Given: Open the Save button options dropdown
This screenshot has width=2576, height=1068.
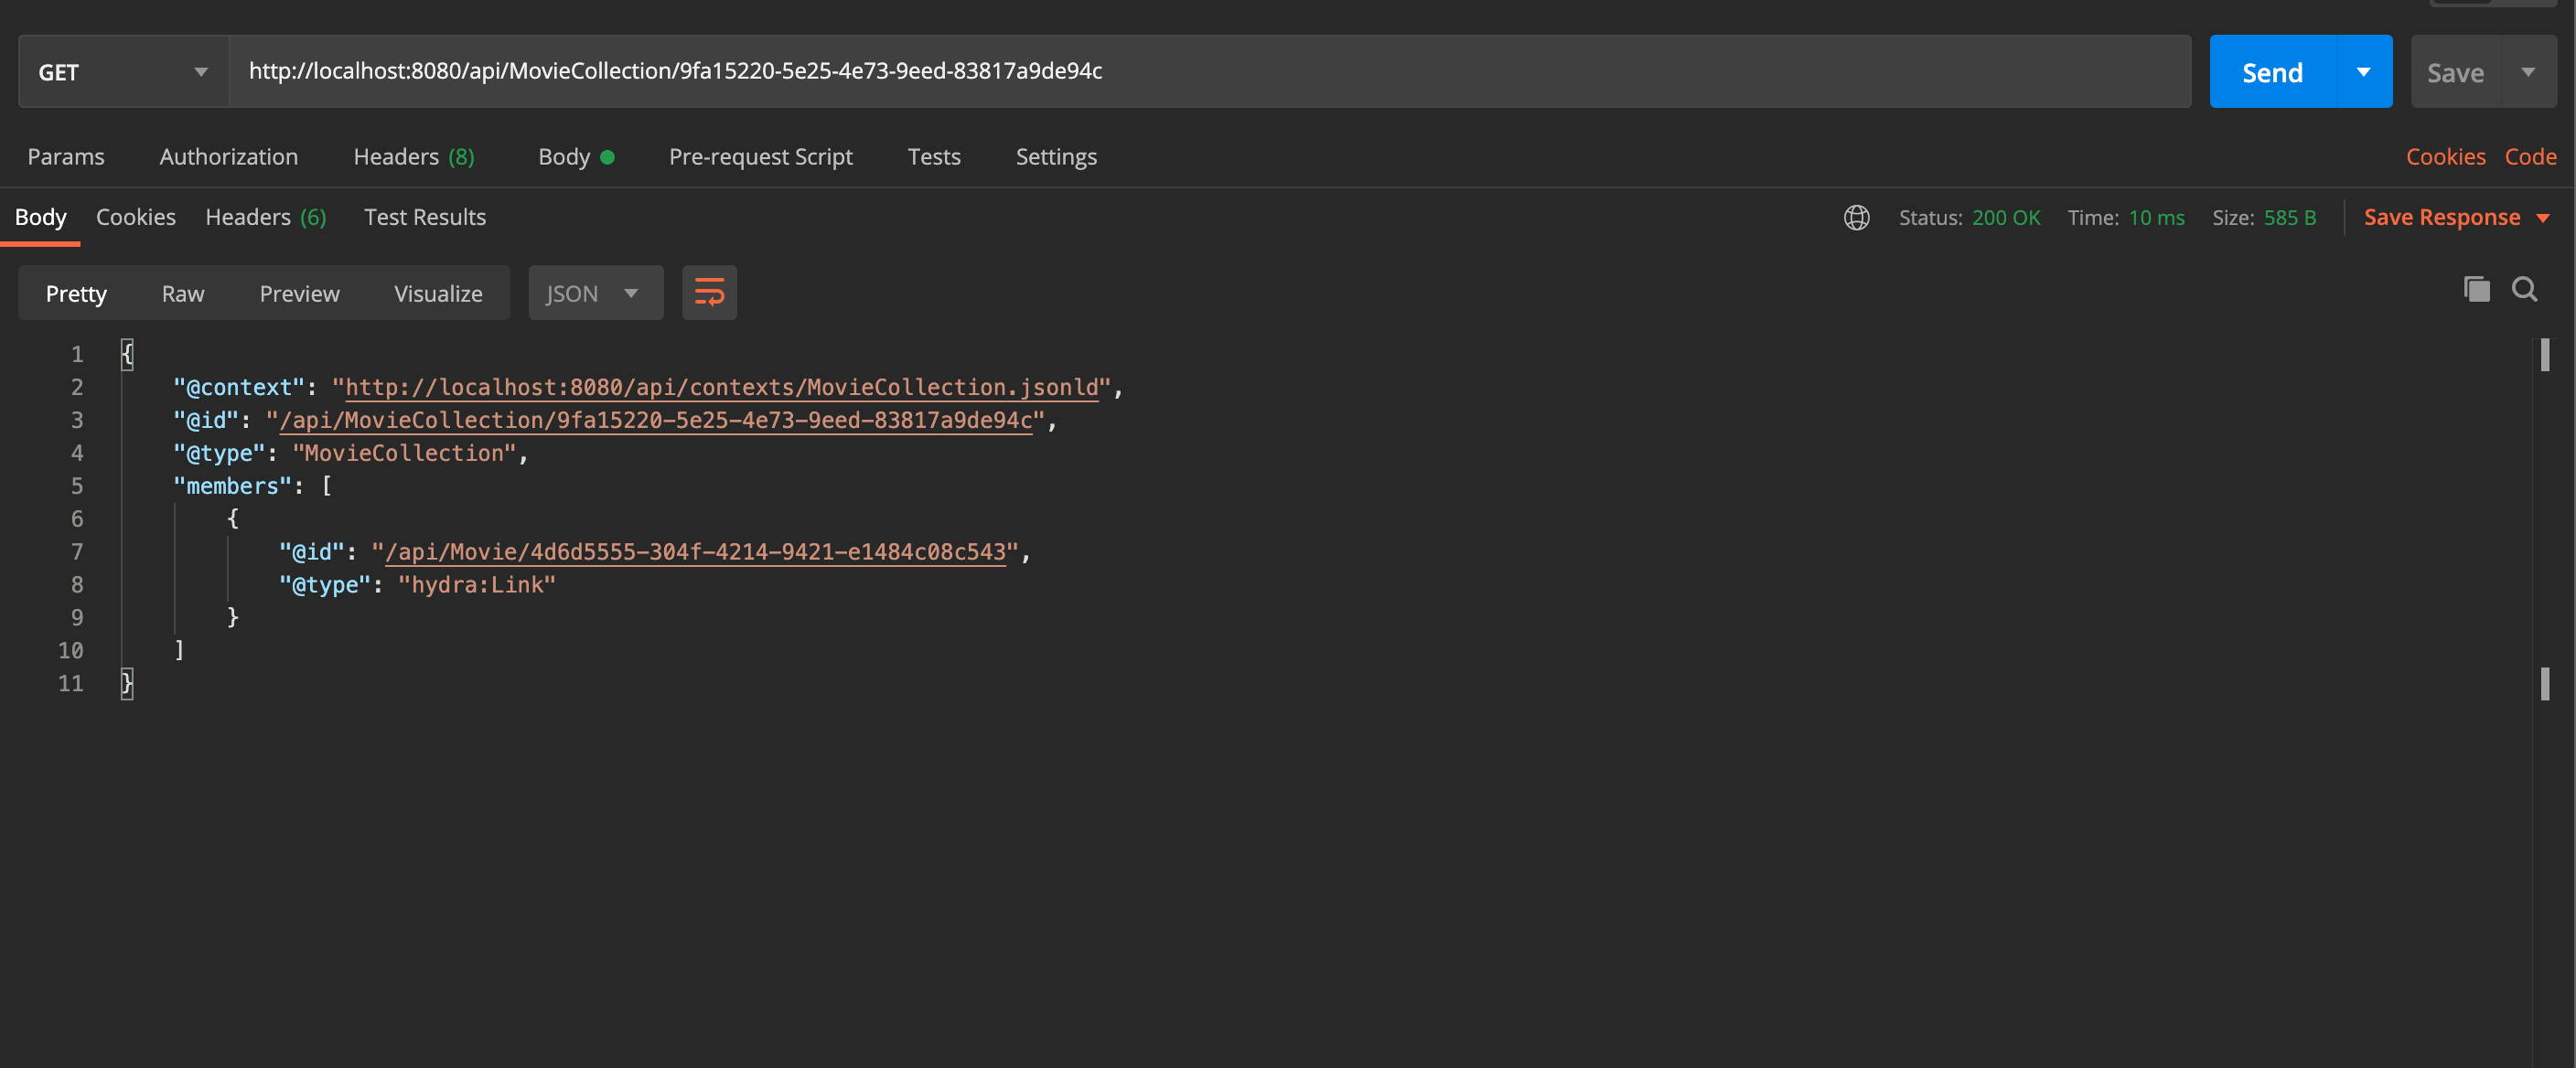Looking at the screenshot, I should [2530, 71].
